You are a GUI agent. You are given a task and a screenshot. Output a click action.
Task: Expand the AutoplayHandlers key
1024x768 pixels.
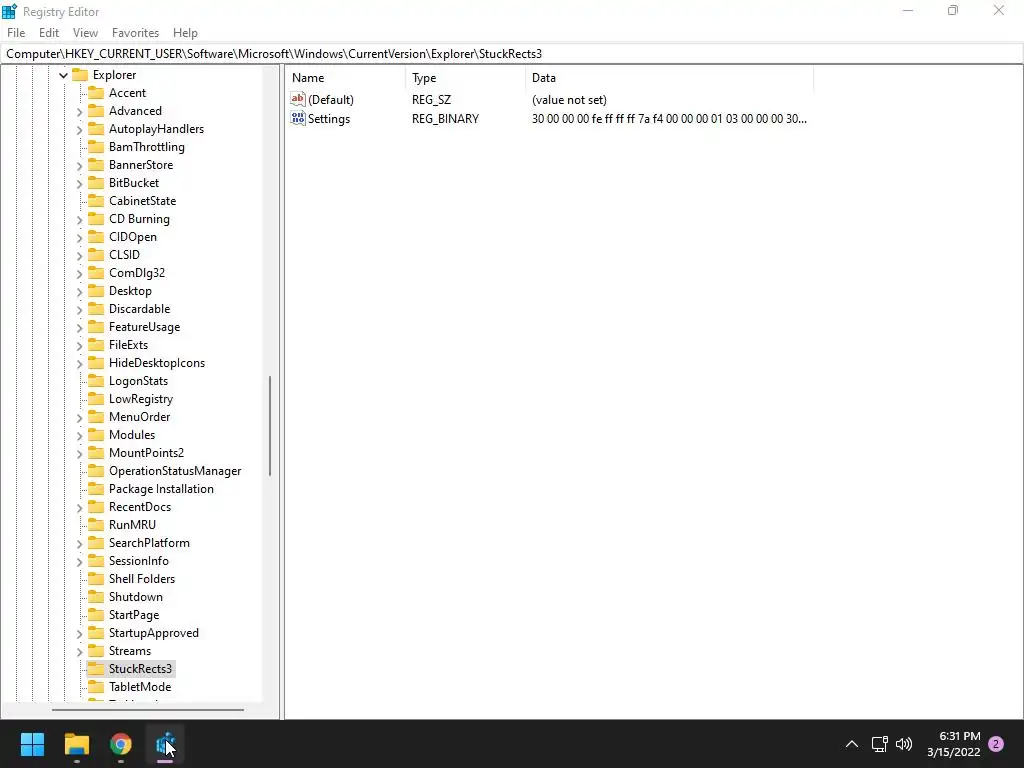coord(80,129)
